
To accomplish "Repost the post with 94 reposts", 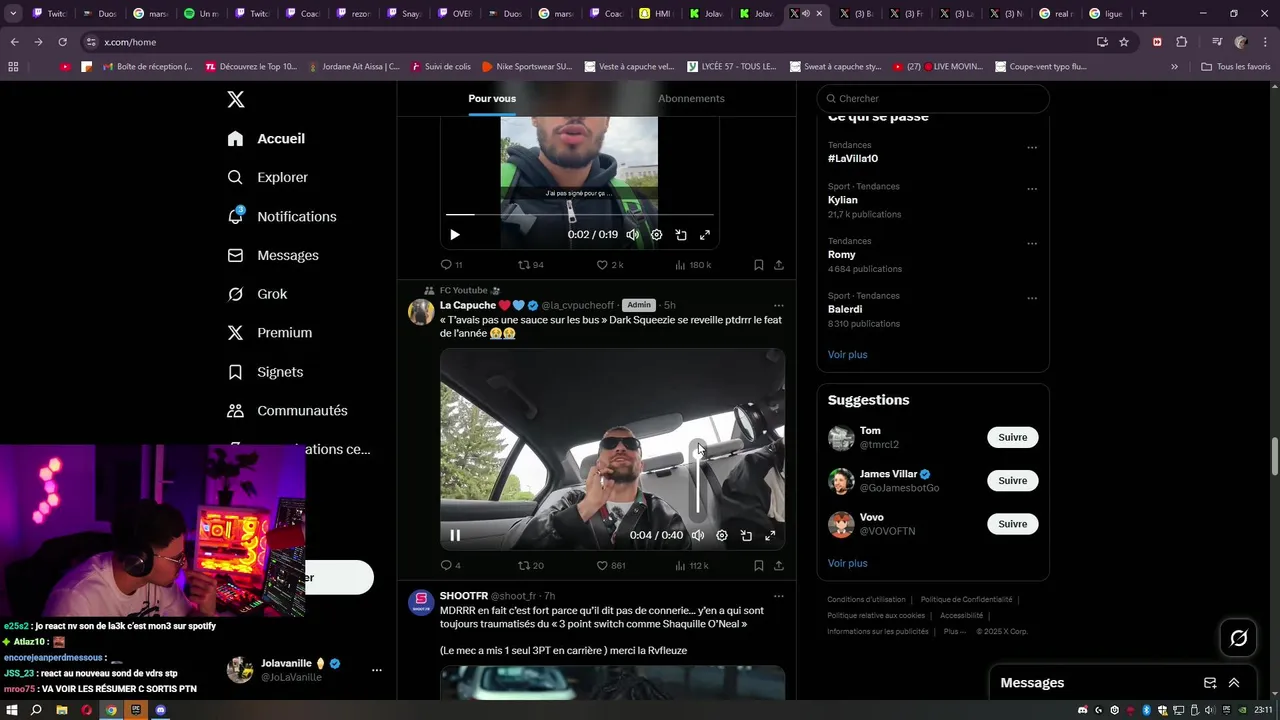I will point(530,265).
